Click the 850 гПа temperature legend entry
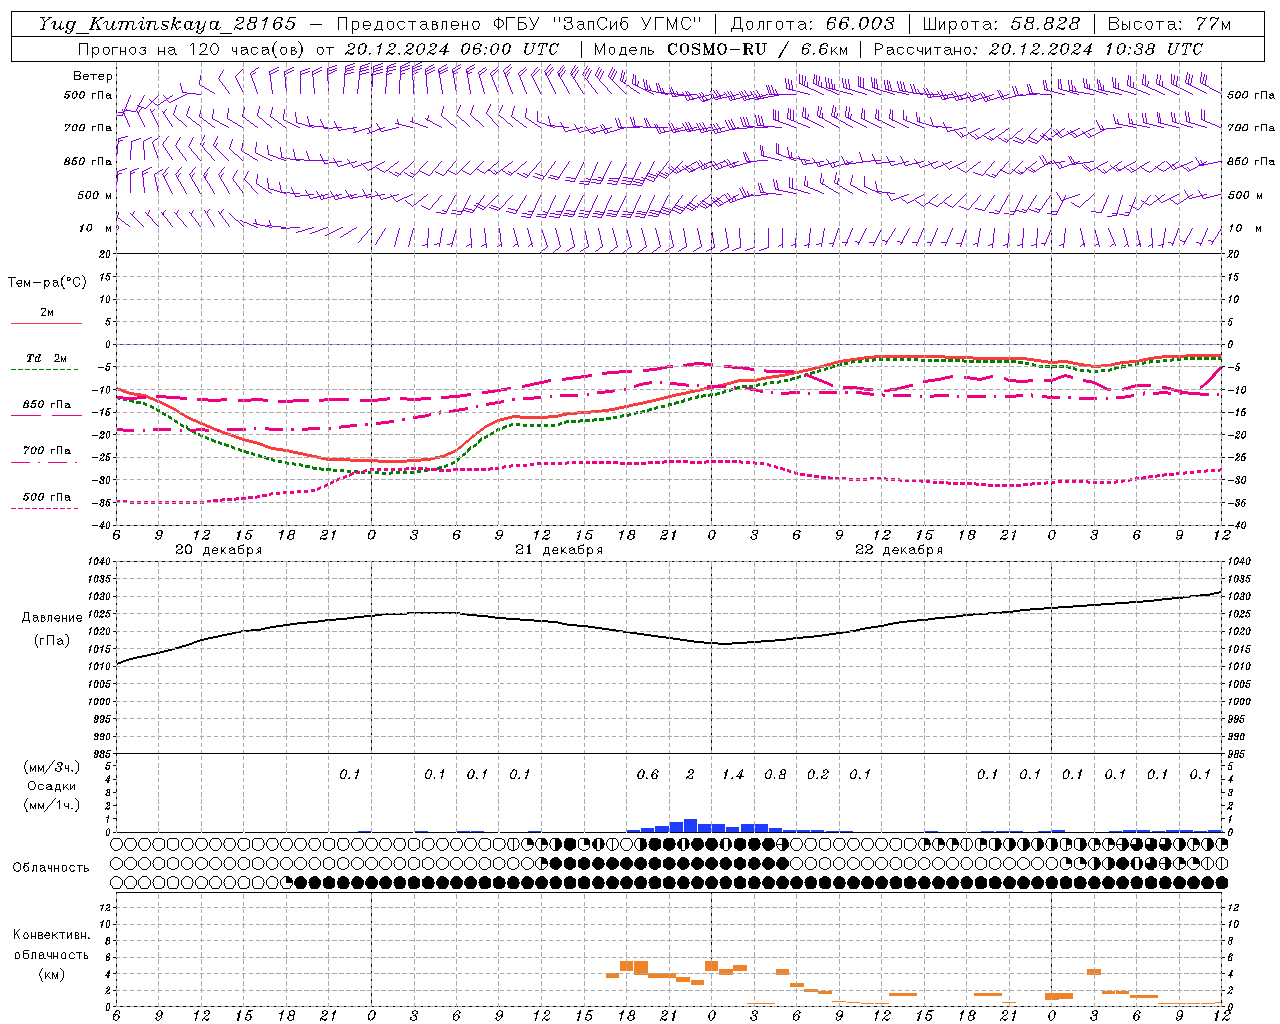The width and height of the screenshot is (1280, 1024). tap(46, 405)
